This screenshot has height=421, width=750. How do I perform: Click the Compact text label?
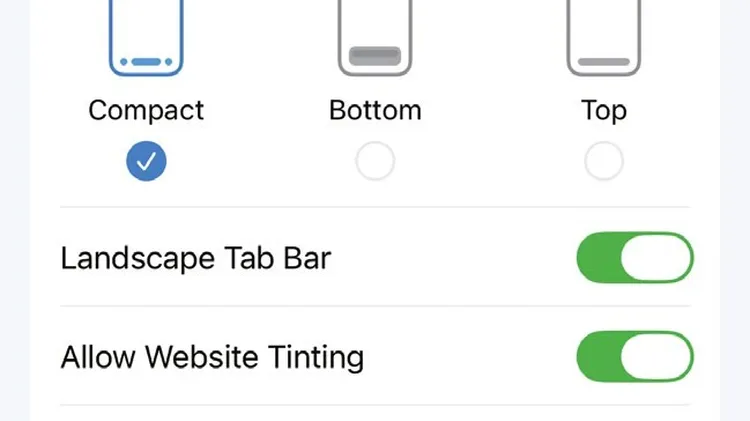pyautogui.click(x=146, y=111)
